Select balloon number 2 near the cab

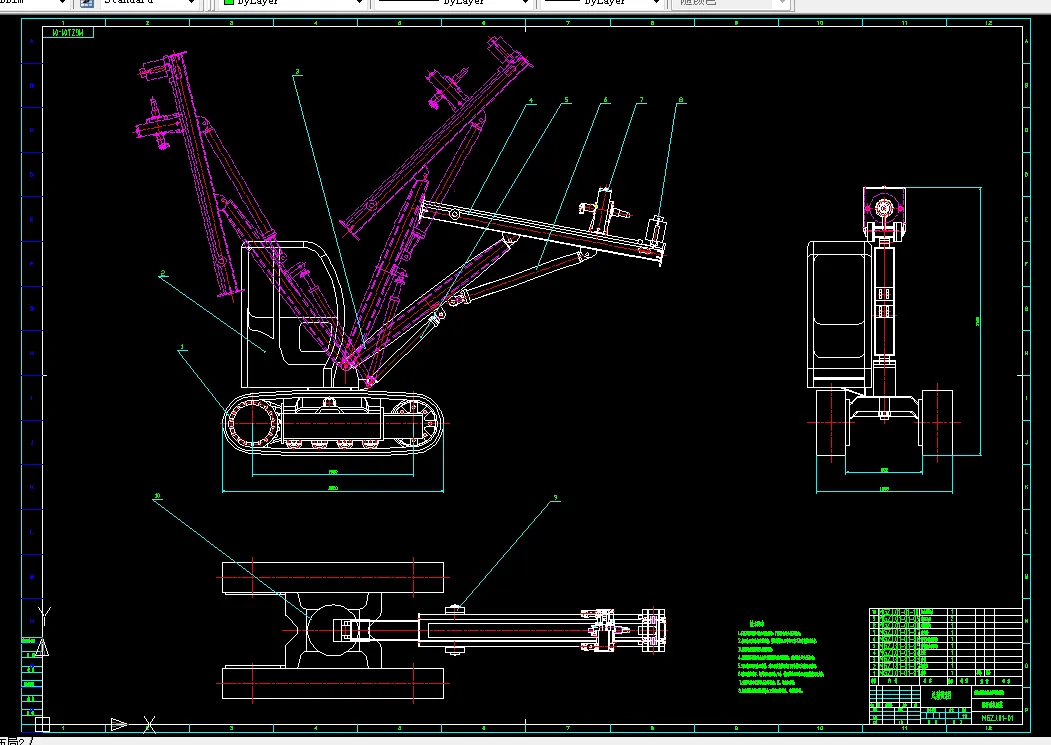pyautogui.click(x=163, y=274)
